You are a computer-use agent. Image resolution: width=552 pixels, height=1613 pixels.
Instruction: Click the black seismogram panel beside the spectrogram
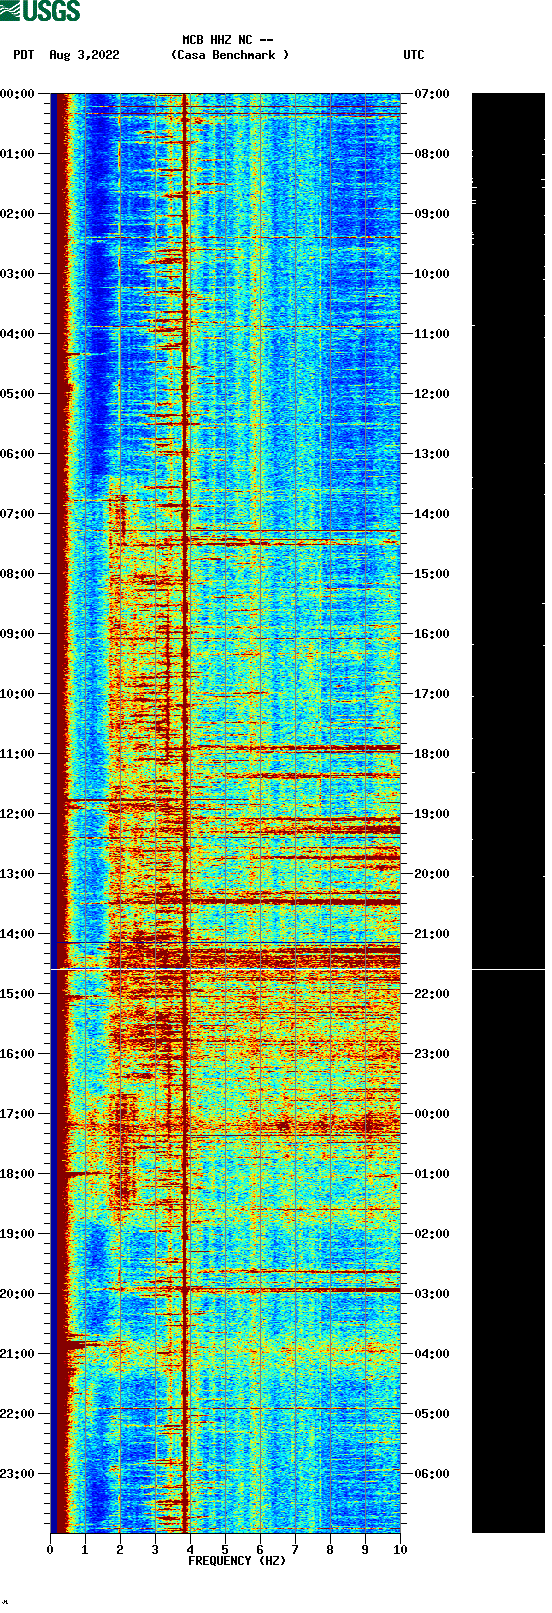[508, 813]
